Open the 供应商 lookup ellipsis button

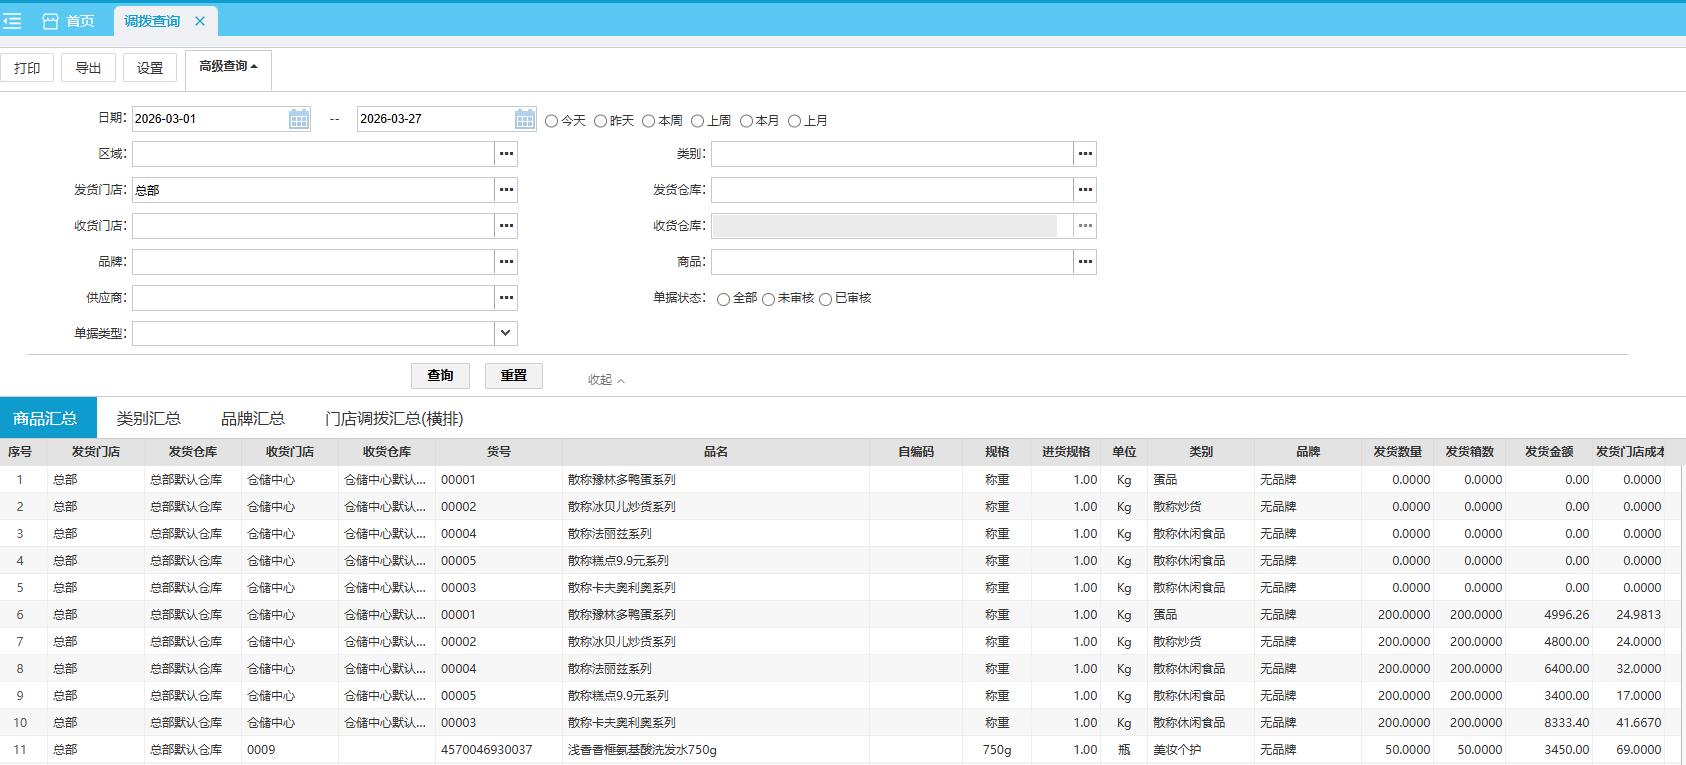point(506,298)
